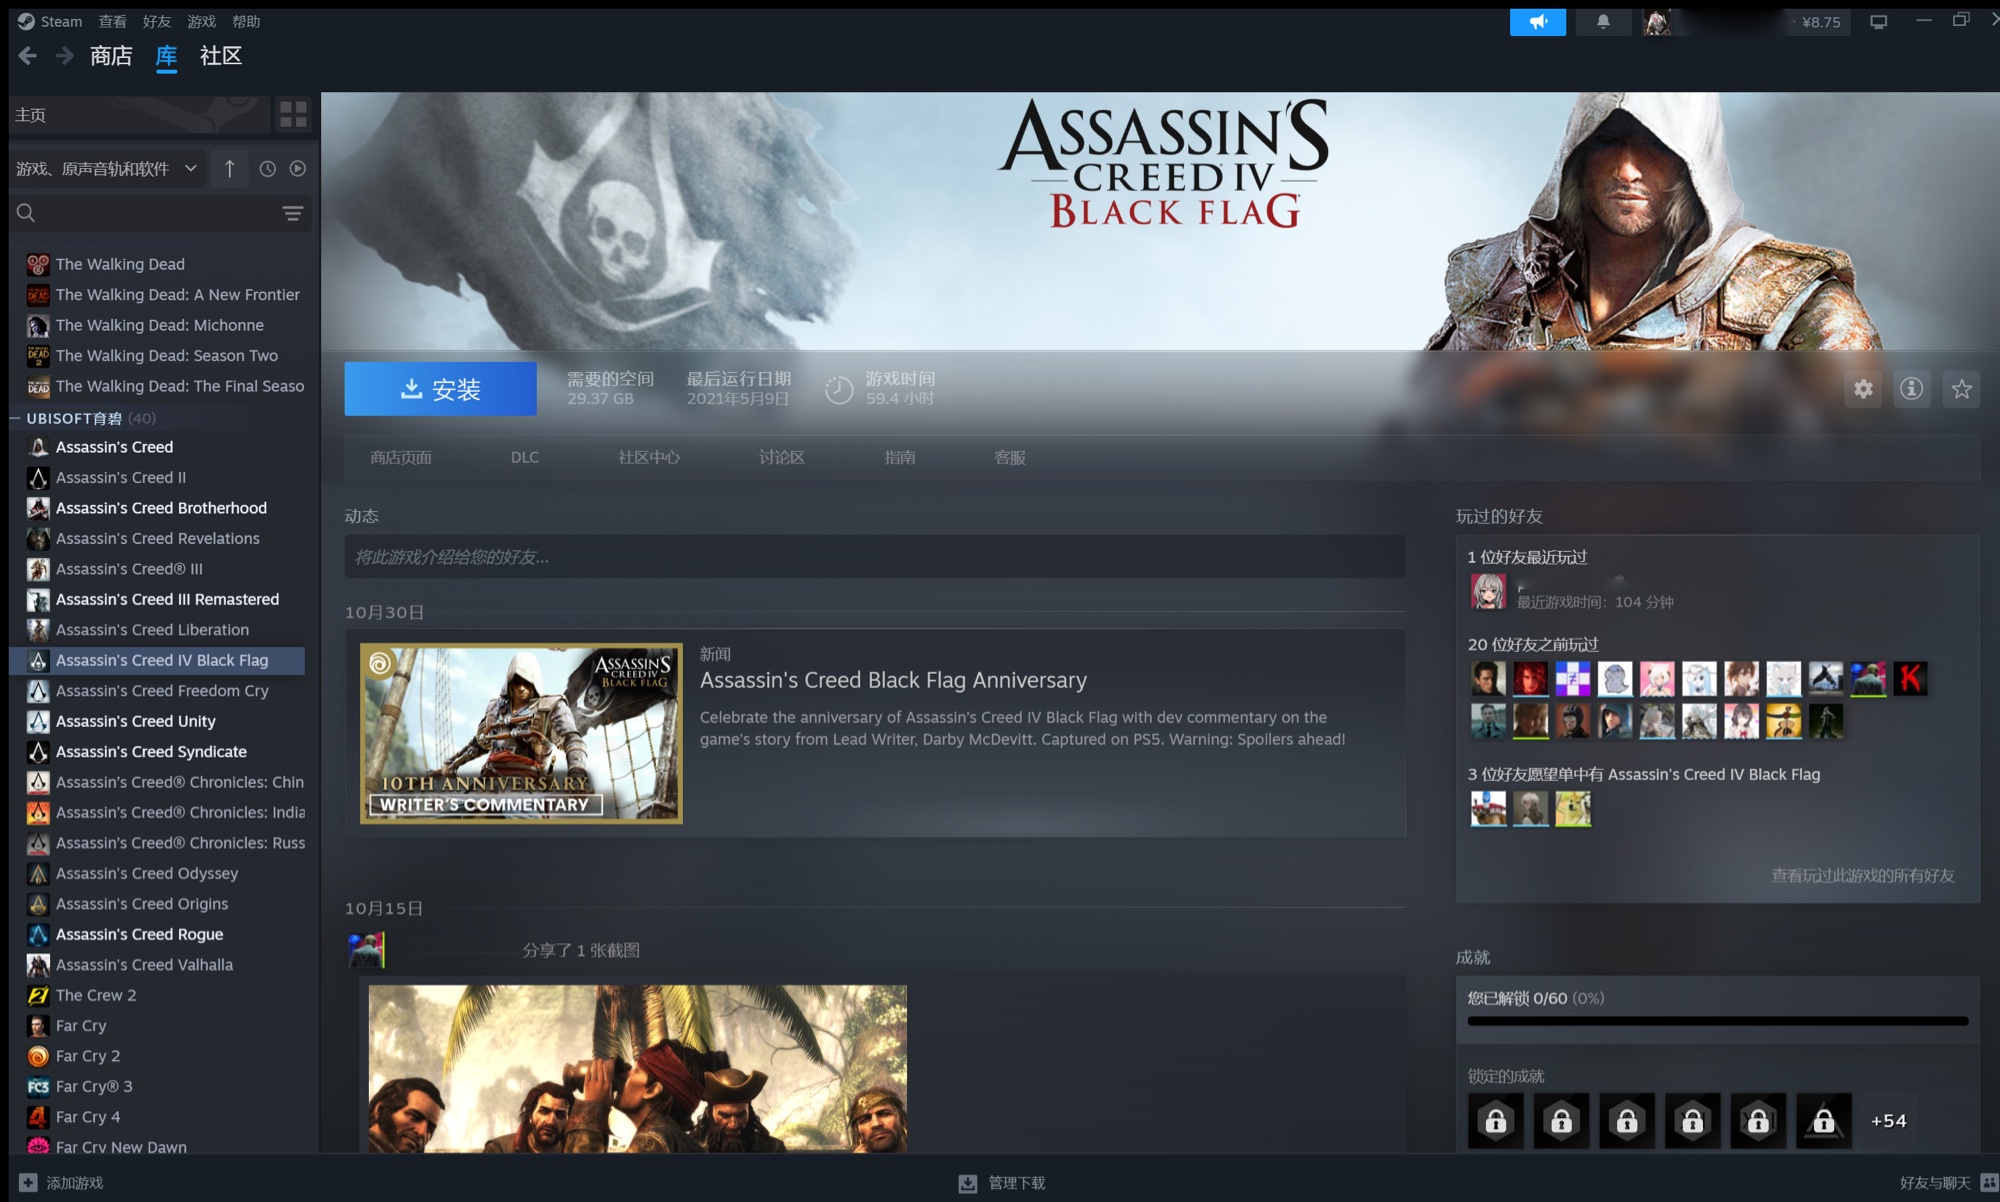This screenshot has height=1202, width=2000.
Task: Switch to the 社区 tab
Action: tap(221, 56)
